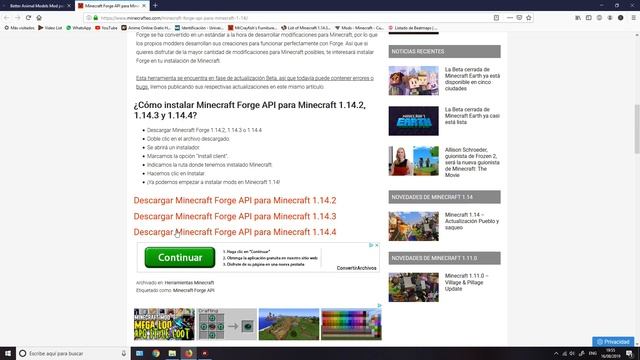Viewport: 640px width, 360px height.
Task: Open 'Más visitados' bookmark
Action: coord(19,28)
